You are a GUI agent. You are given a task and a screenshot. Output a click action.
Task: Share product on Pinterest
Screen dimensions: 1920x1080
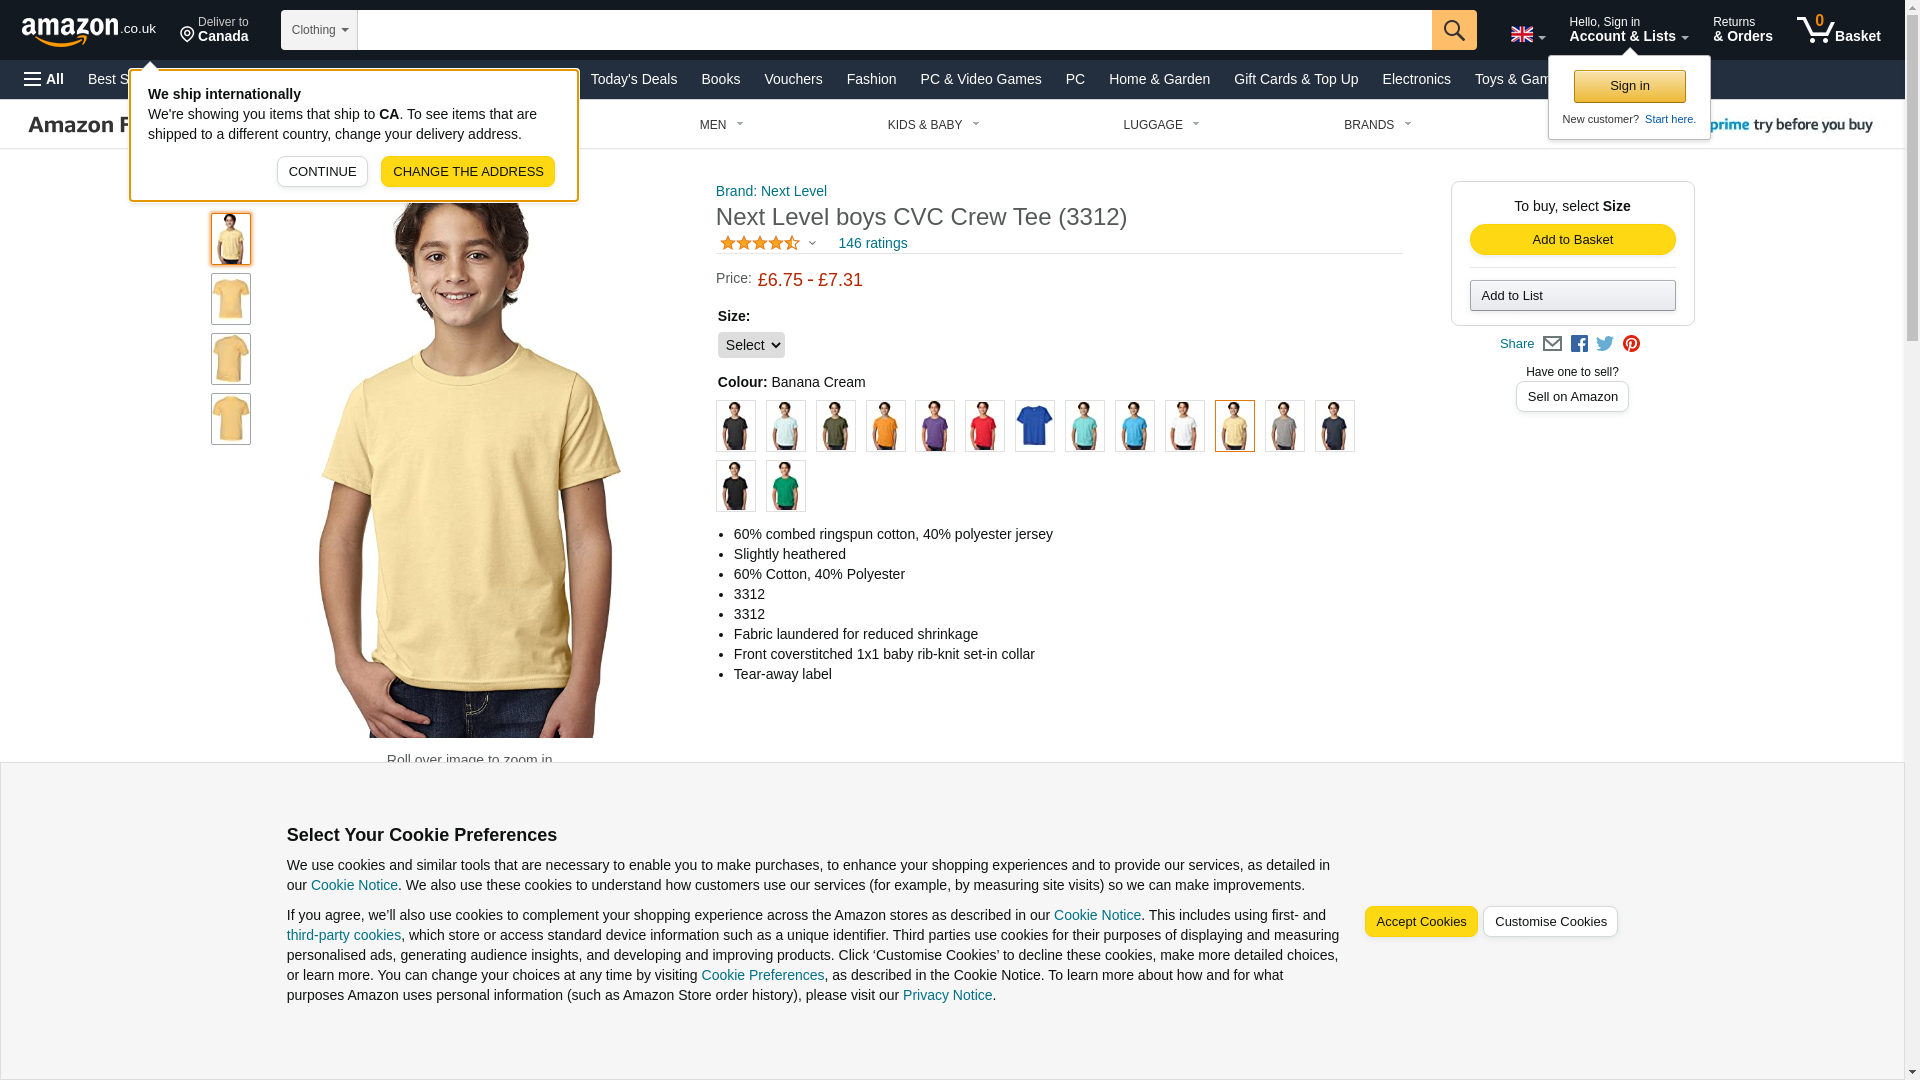pos(1631,343)
